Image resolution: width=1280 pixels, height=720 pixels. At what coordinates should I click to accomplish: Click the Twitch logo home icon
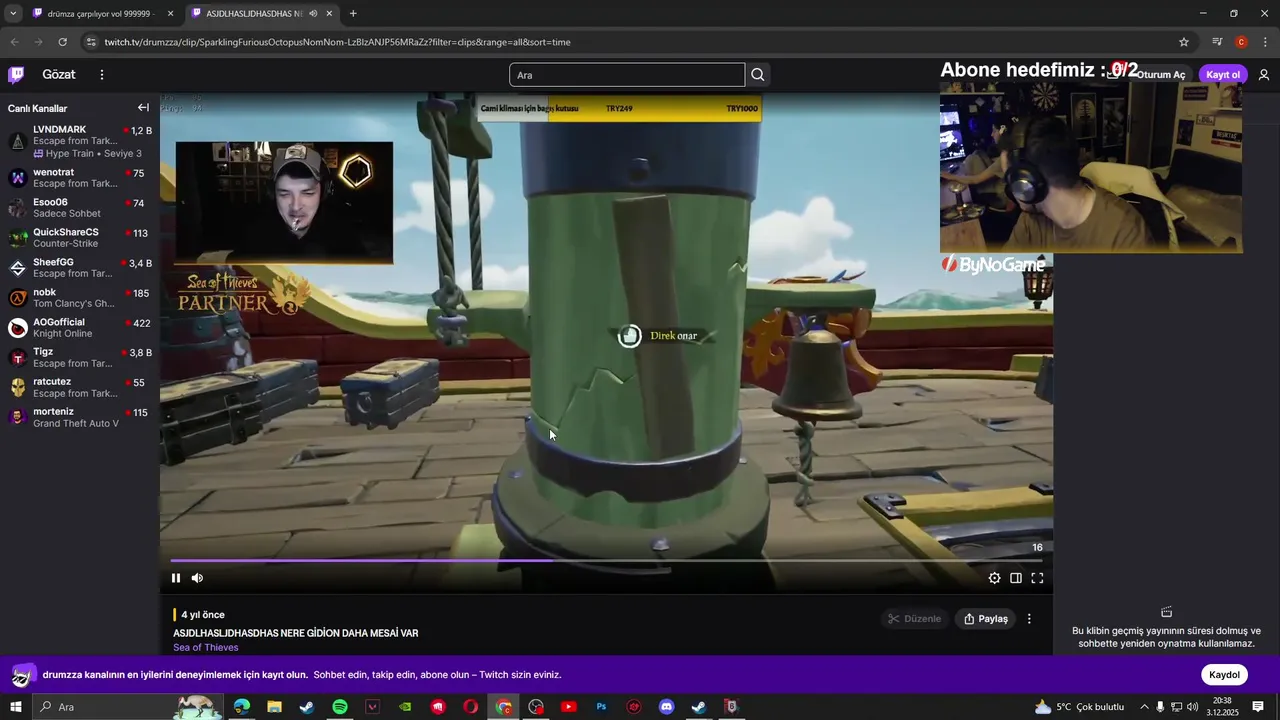click(x=16, y=74)
